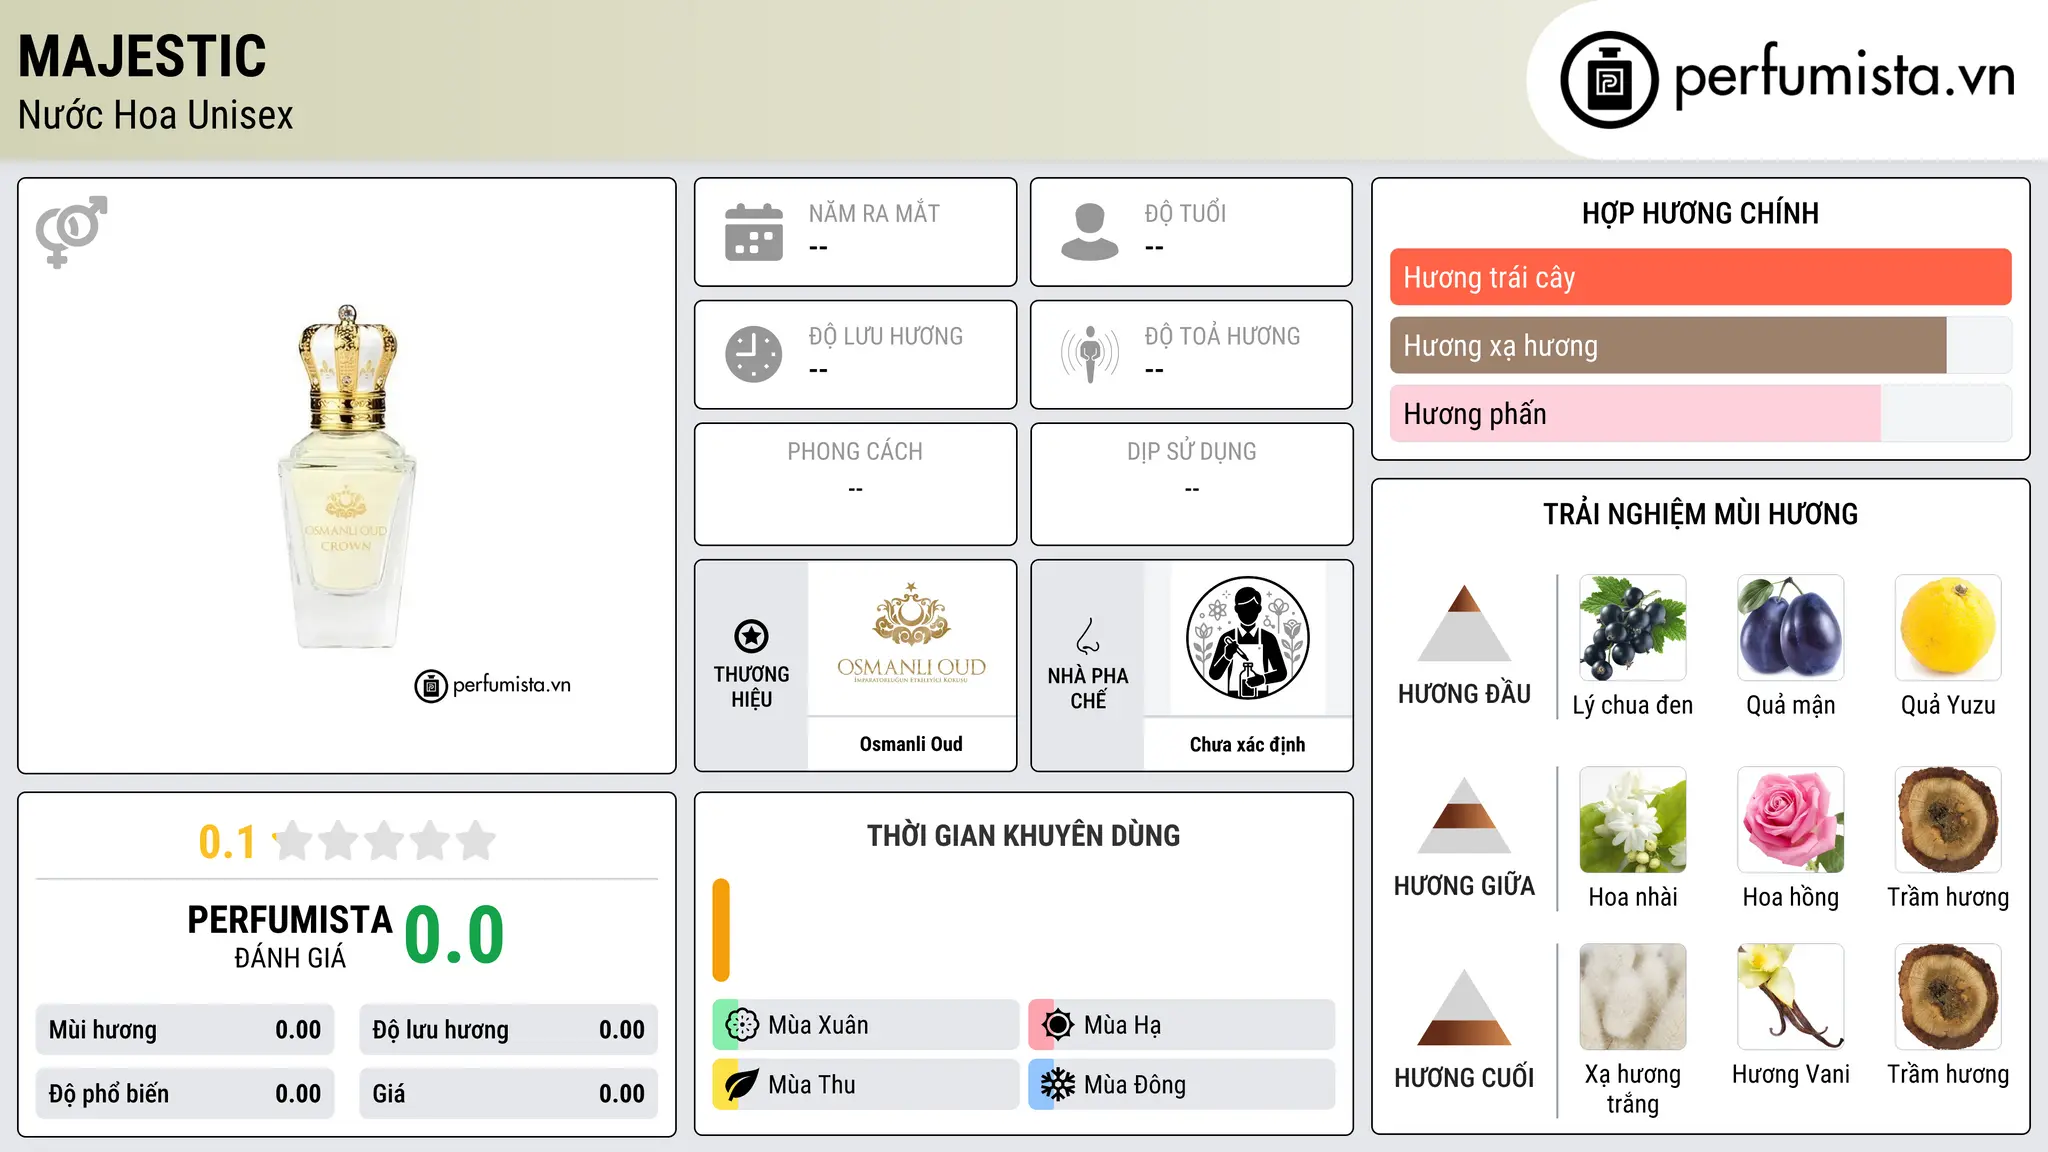Click the Mùa Xuân season button
The width and height of the screenshot is (2048, 1152).
coord(865,1025)
